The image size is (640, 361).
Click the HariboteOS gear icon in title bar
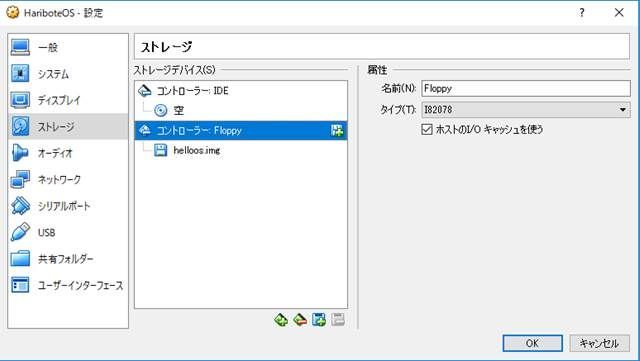(13, 12)
